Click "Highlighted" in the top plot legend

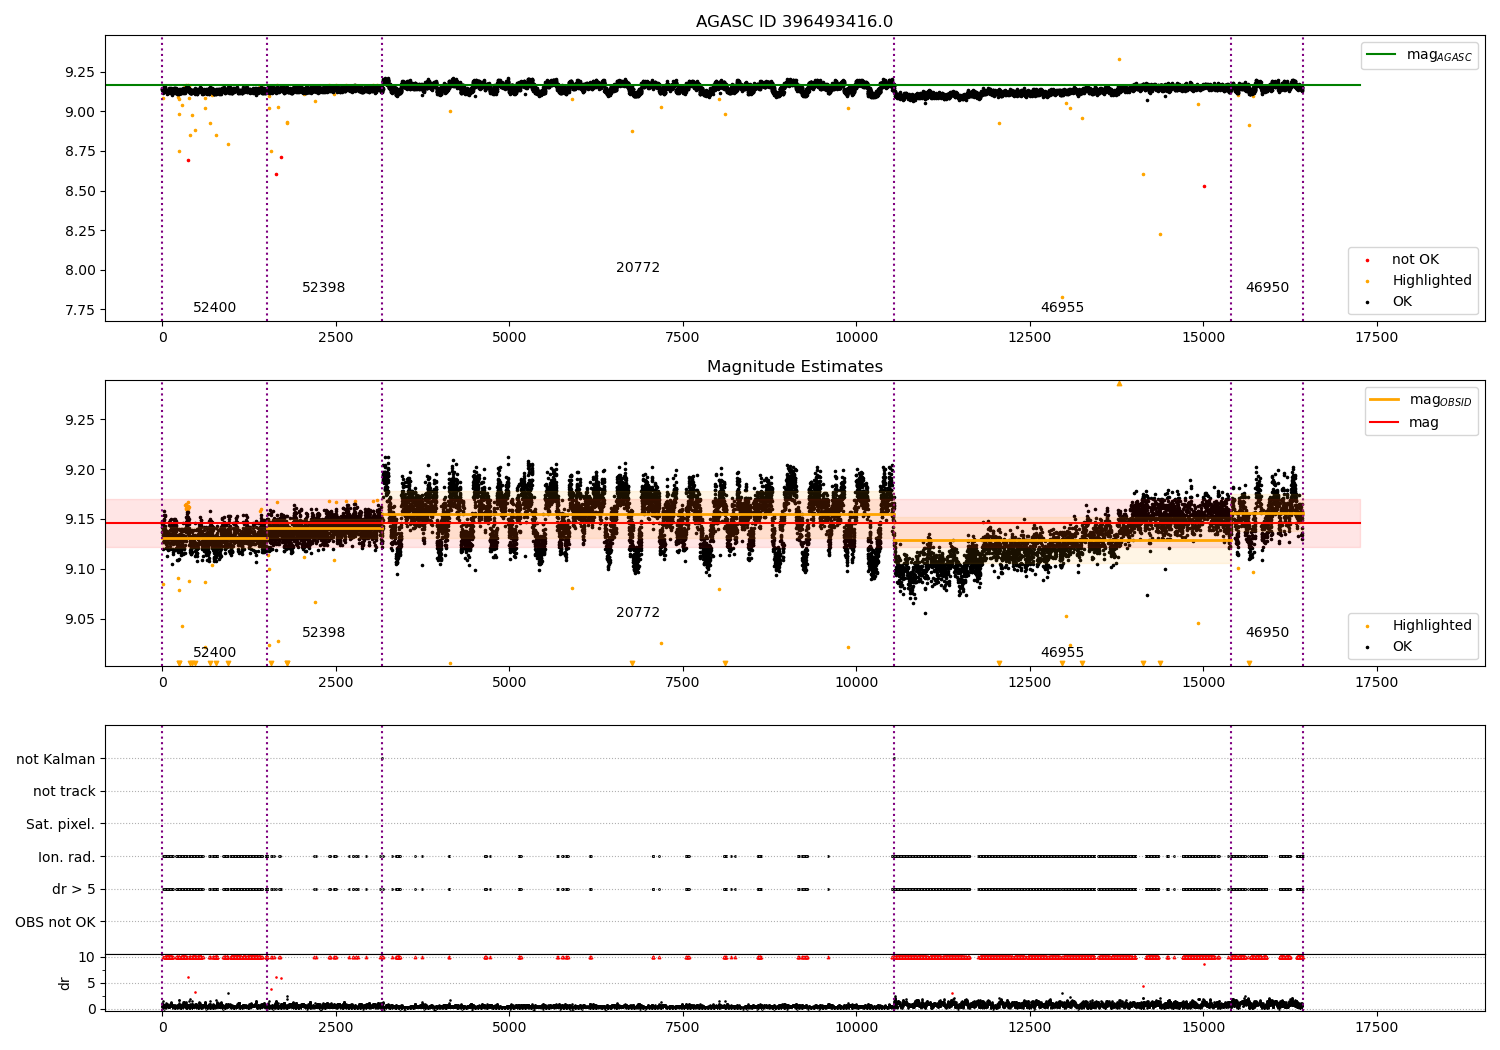1432,281
